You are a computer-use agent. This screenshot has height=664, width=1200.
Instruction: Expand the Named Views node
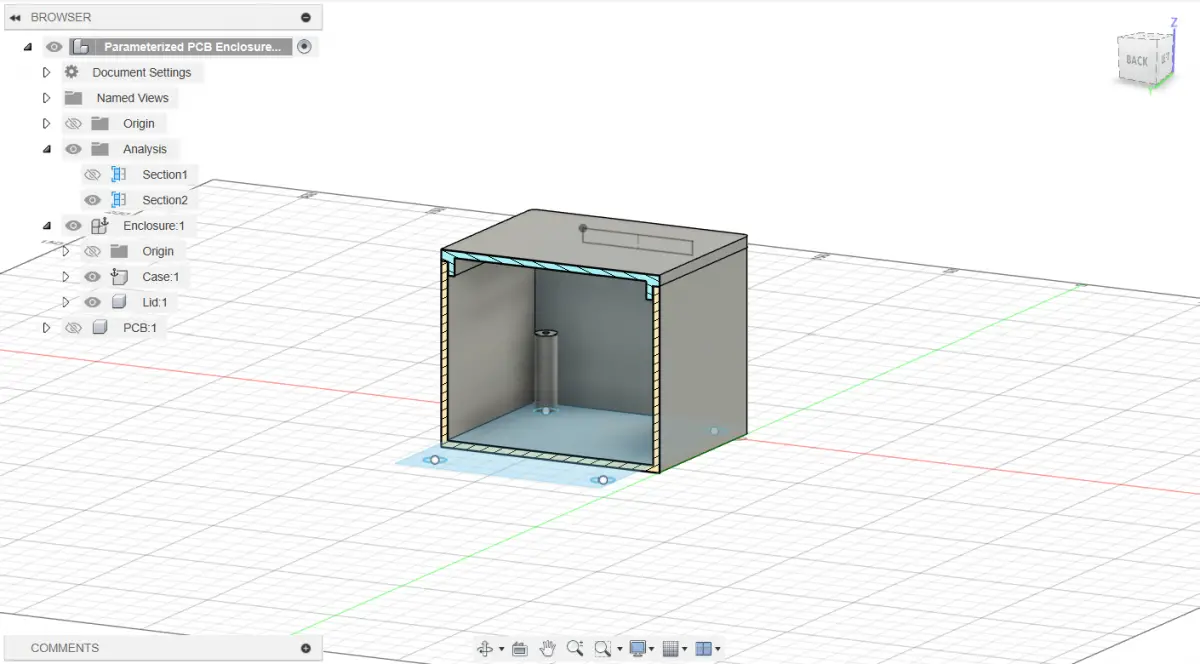point(46,98)
